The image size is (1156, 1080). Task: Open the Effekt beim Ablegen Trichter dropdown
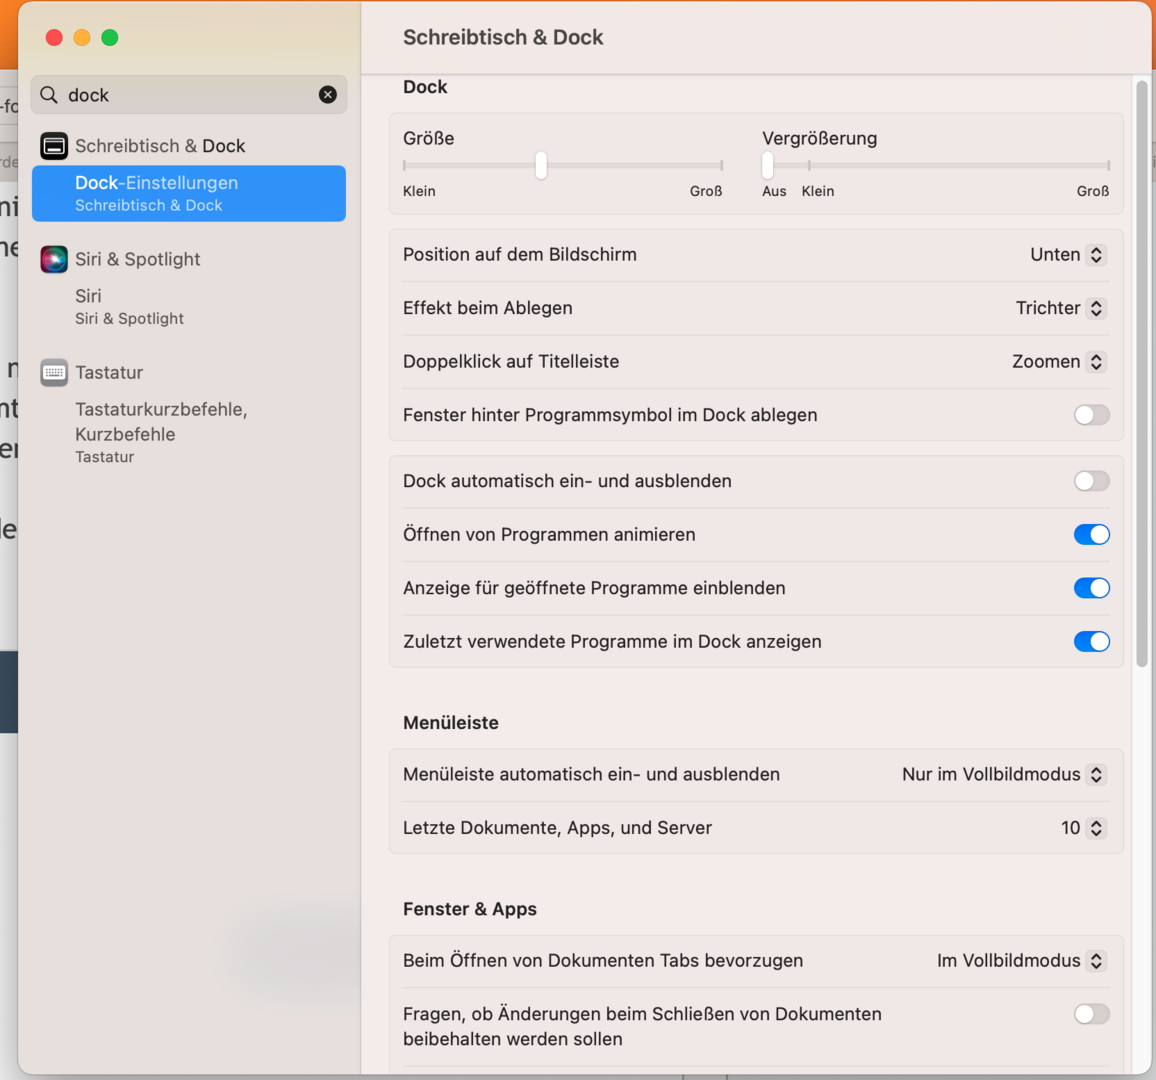(1060, 308)
